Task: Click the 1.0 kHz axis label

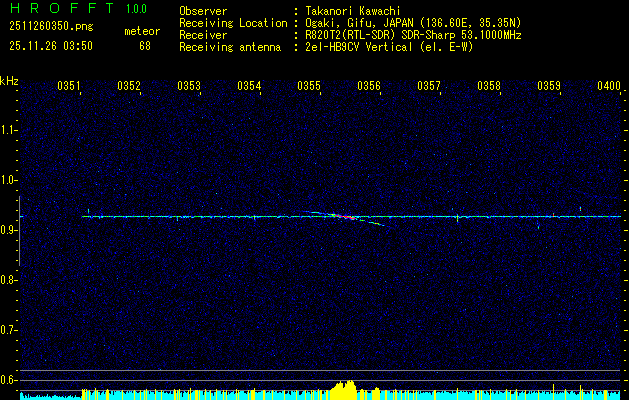Action: [8, 180]
